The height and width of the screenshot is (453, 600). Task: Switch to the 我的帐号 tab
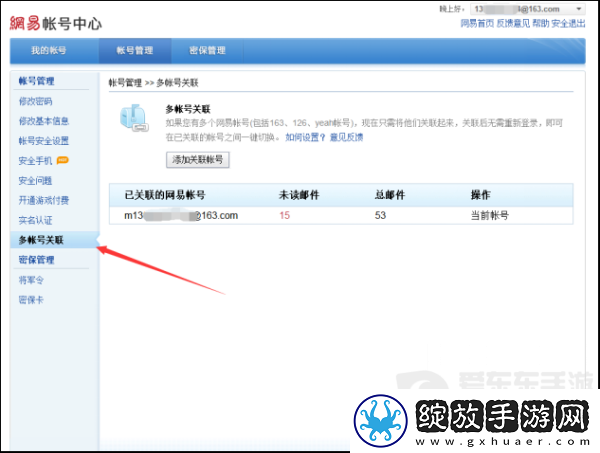(49, 51)
